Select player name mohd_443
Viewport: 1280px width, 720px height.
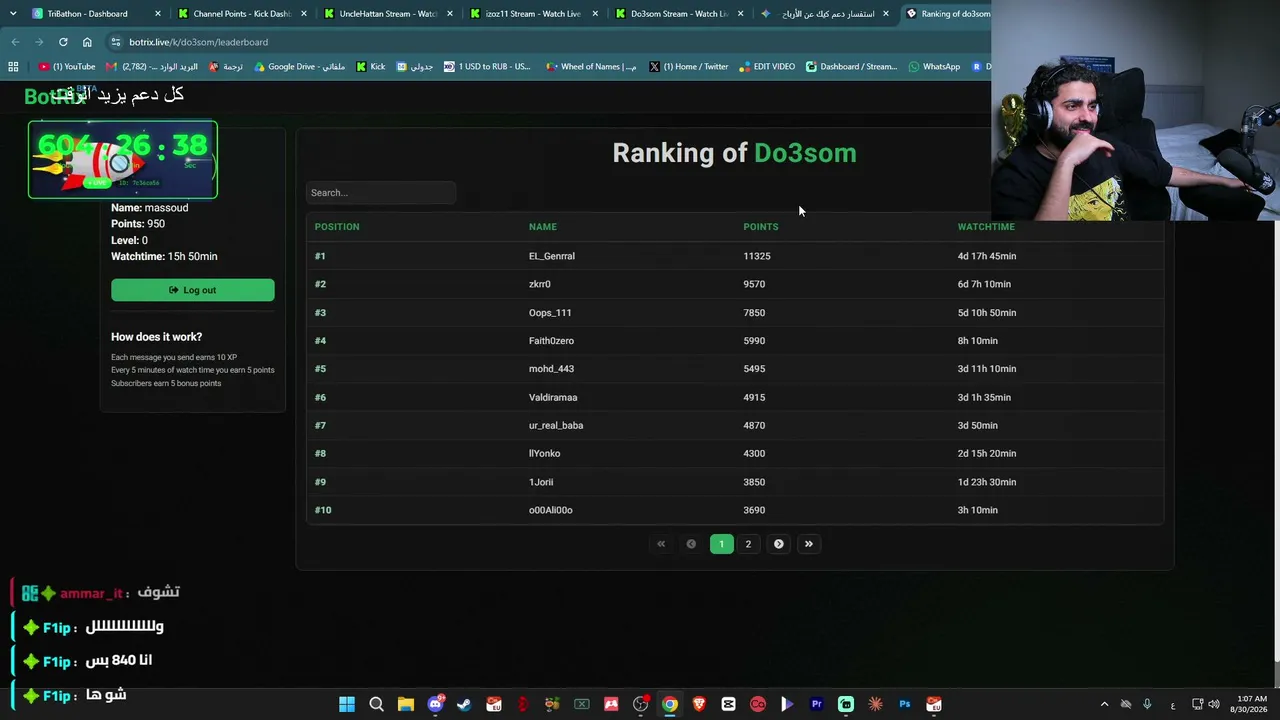[x=551, y=369]
